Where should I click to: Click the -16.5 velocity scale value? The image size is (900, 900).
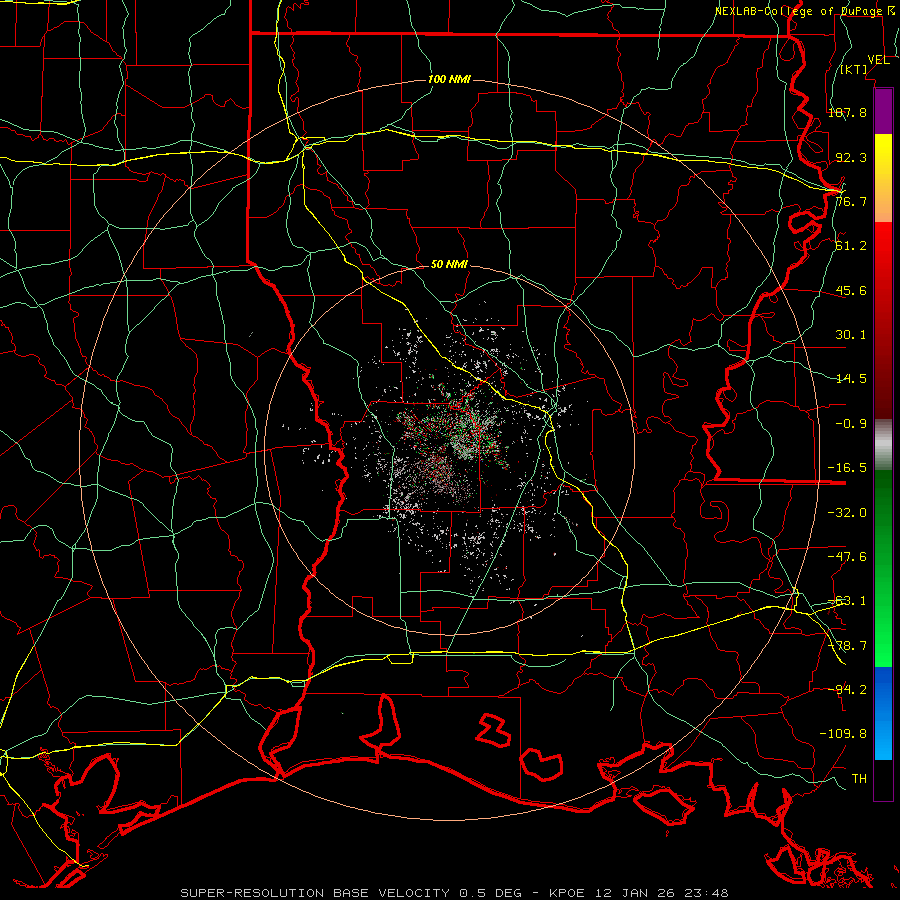point(847,468)
